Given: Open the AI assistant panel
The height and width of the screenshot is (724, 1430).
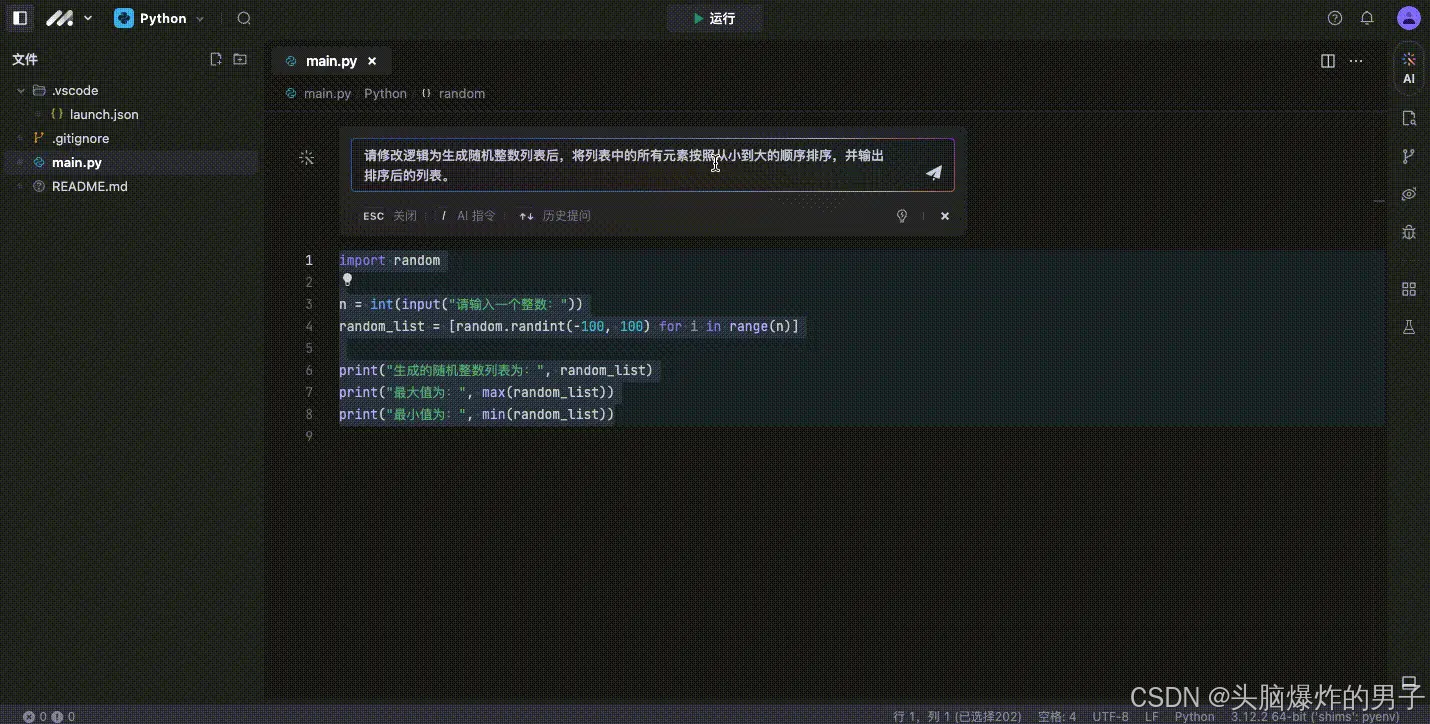Looking at the screenshot, I should (1408, 67).
